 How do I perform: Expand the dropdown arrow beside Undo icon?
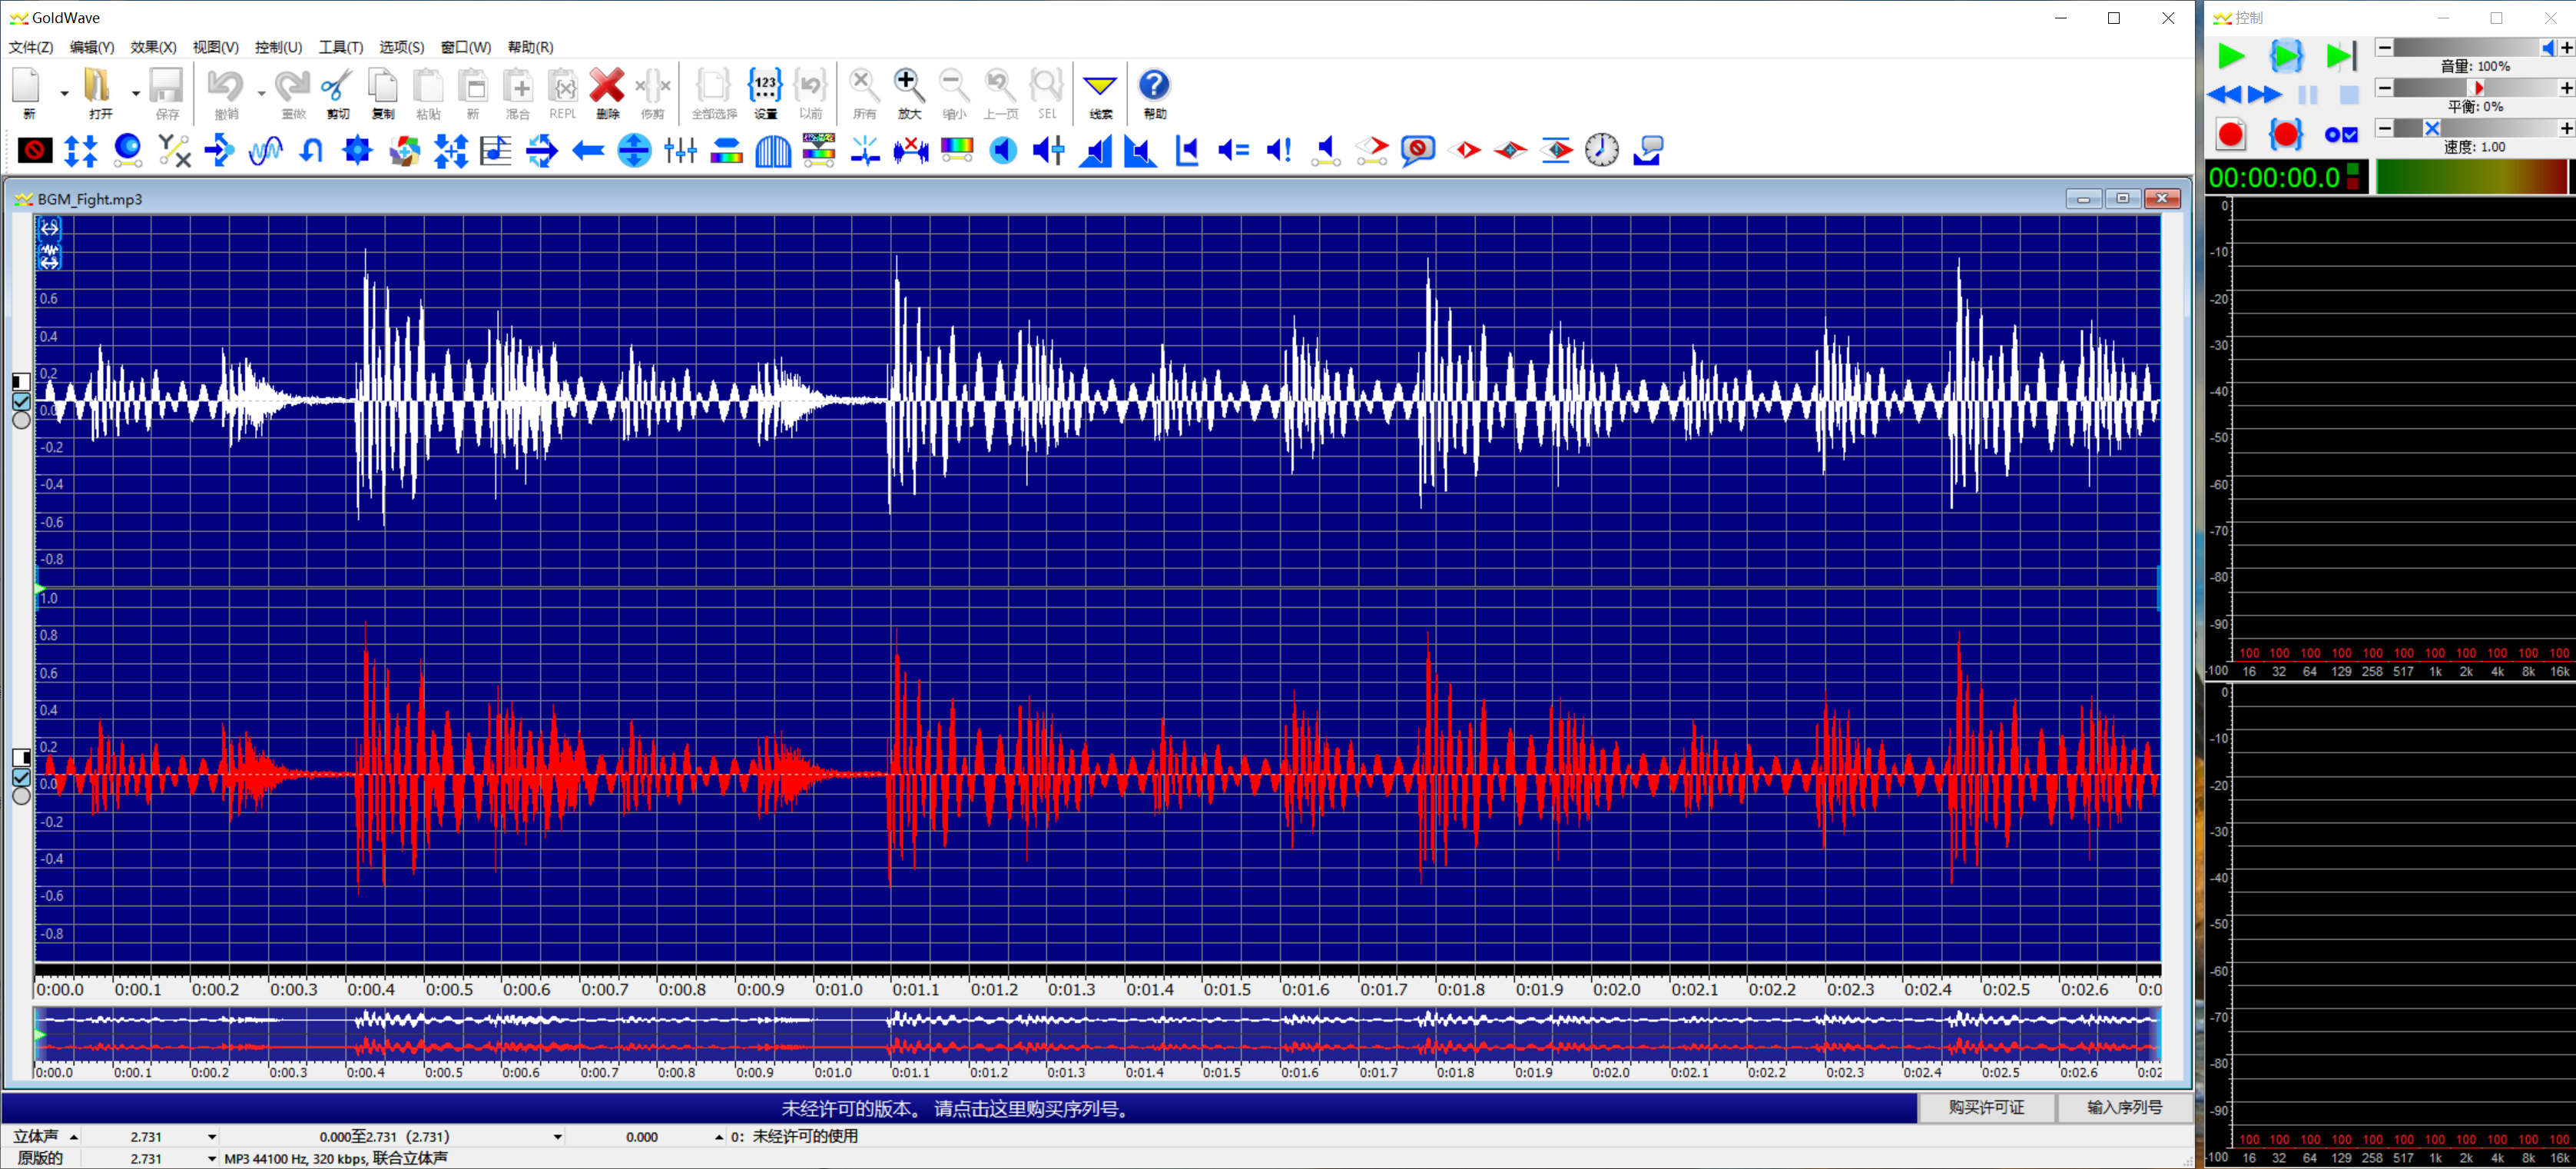coord(261,93)
